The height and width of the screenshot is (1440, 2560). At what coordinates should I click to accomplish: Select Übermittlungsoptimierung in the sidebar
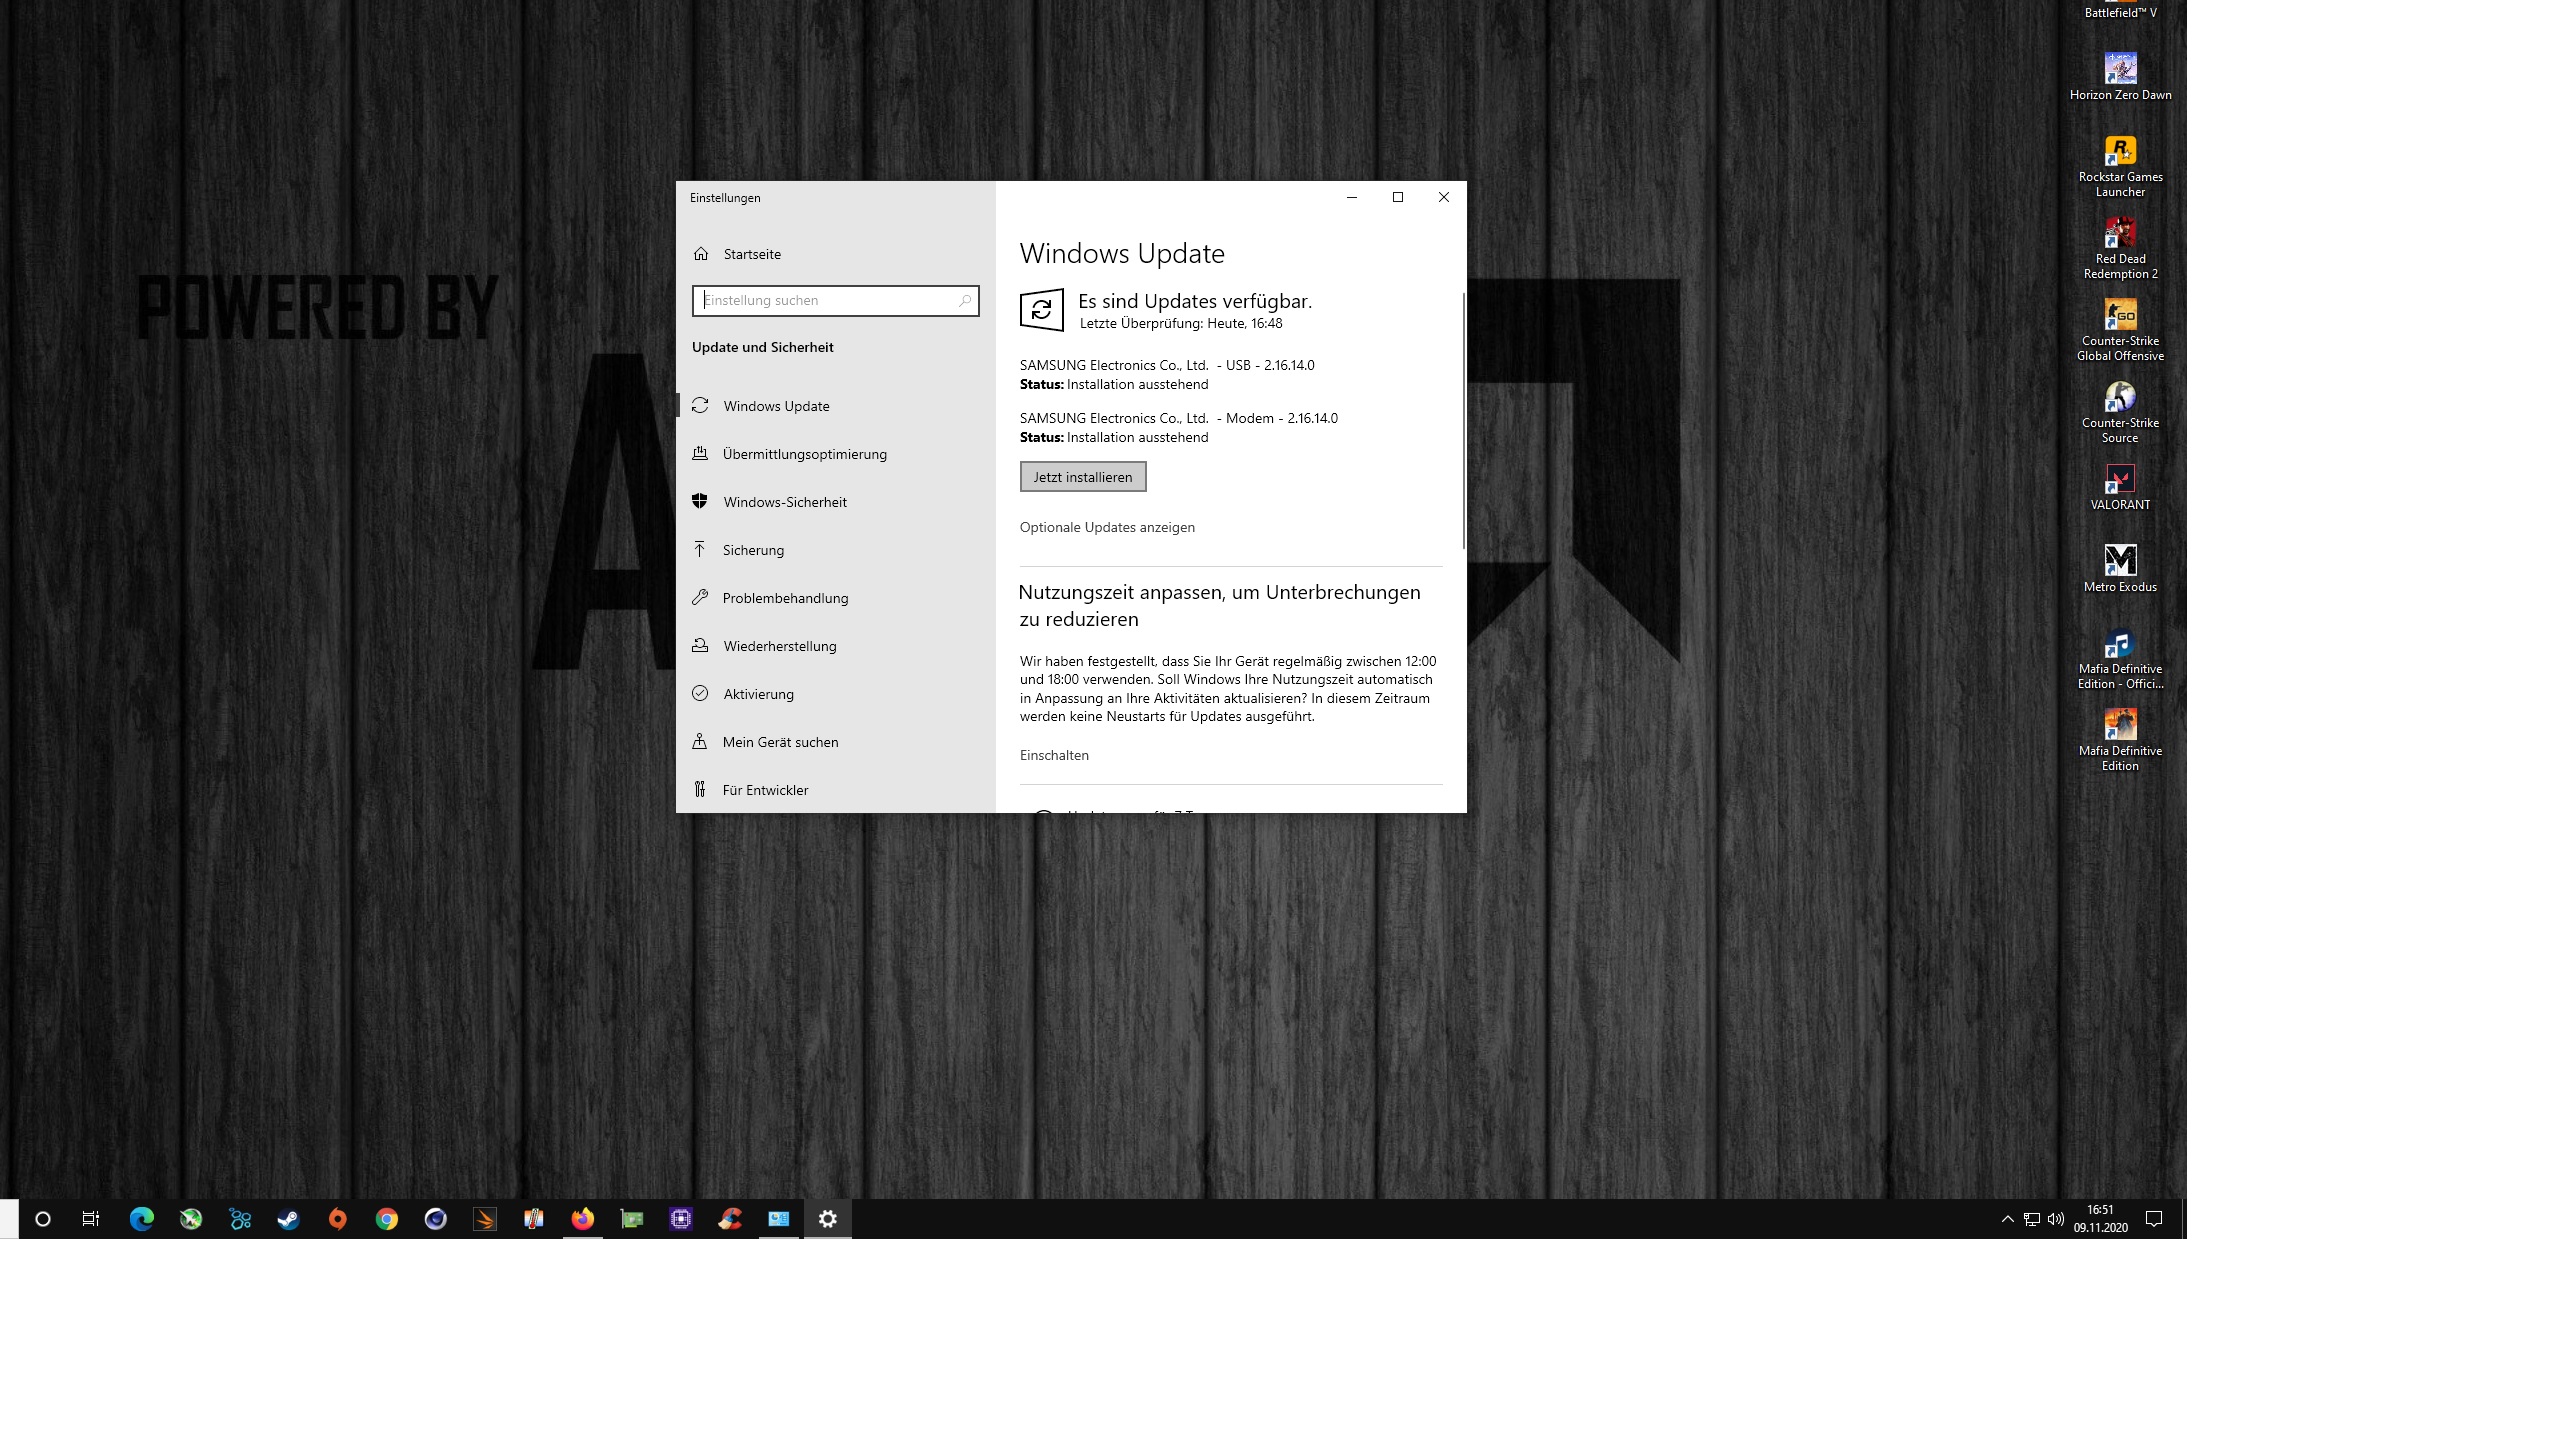804,454
